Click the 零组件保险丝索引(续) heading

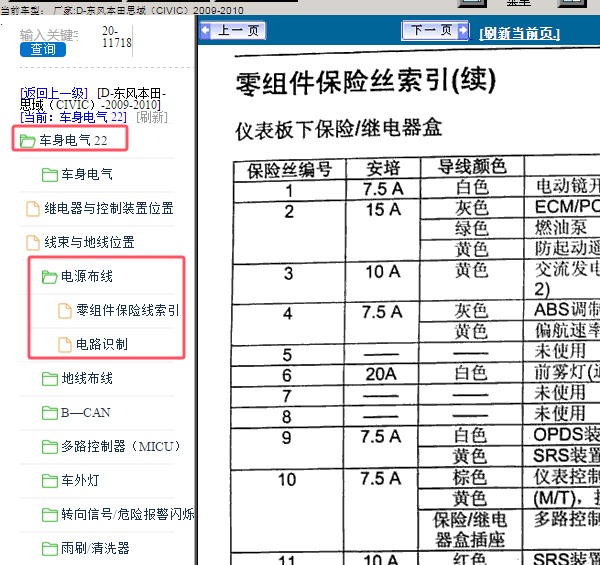coord(366,81)
